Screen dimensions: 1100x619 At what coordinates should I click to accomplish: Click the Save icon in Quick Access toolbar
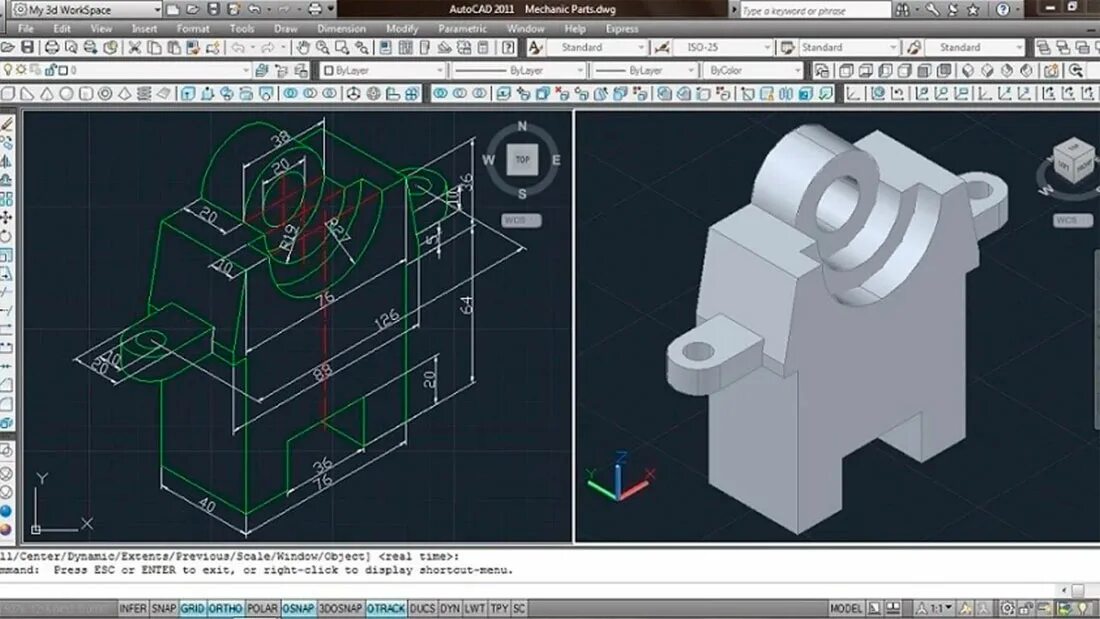(x=213, y=9)
